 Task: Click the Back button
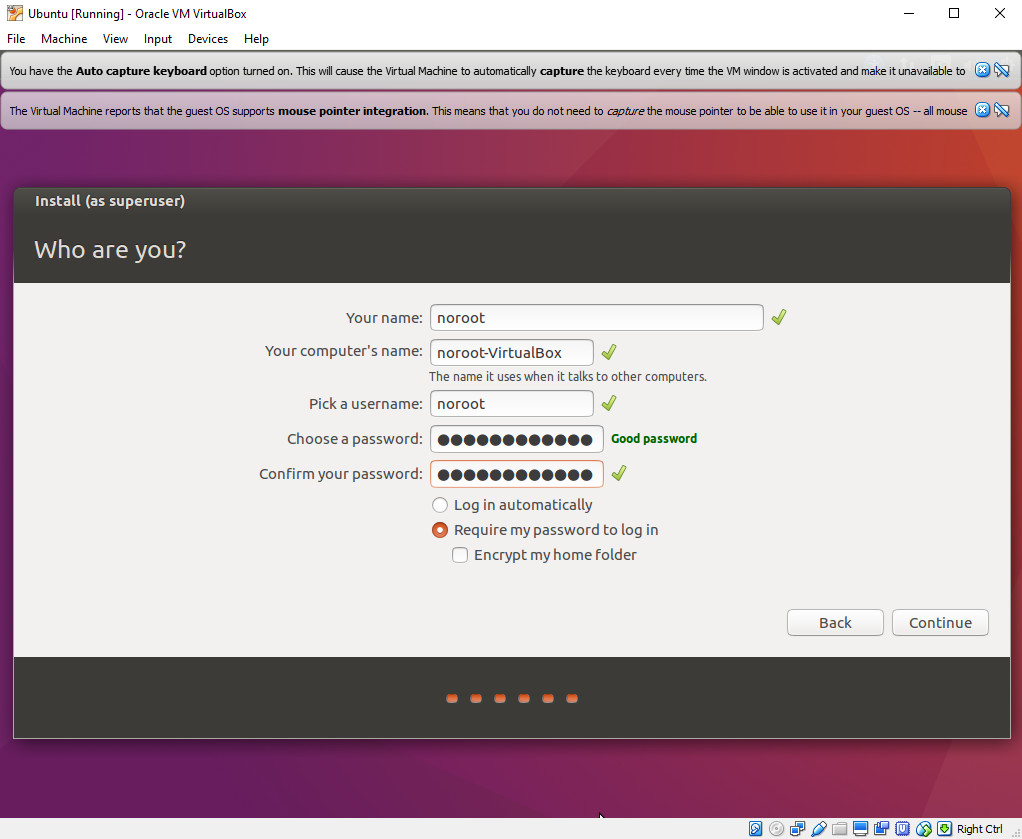click(x=835, y=623)
